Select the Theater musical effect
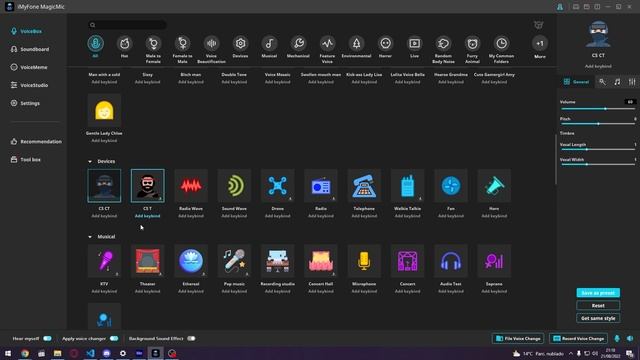The image size is (640, 360). (x=147, y=261)
